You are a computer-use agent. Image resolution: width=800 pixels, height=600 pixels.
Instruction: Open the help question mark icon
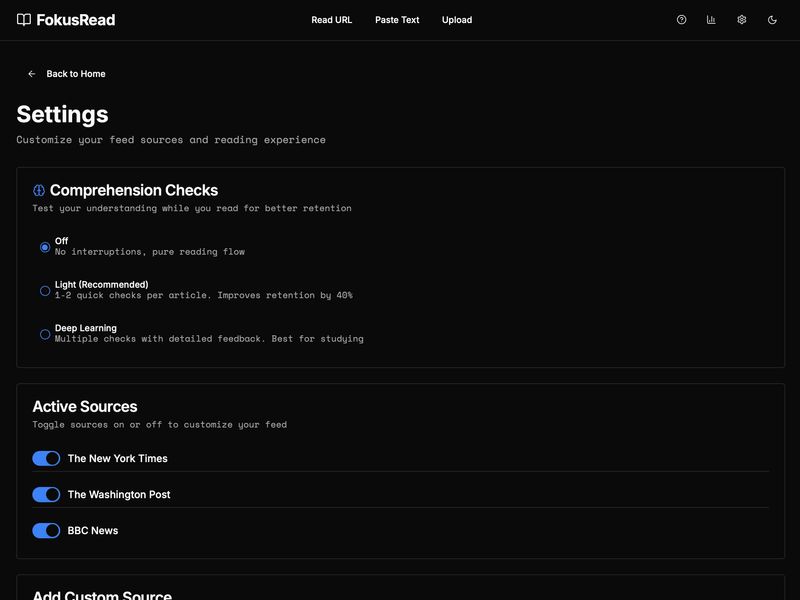(x=681, y=20)
